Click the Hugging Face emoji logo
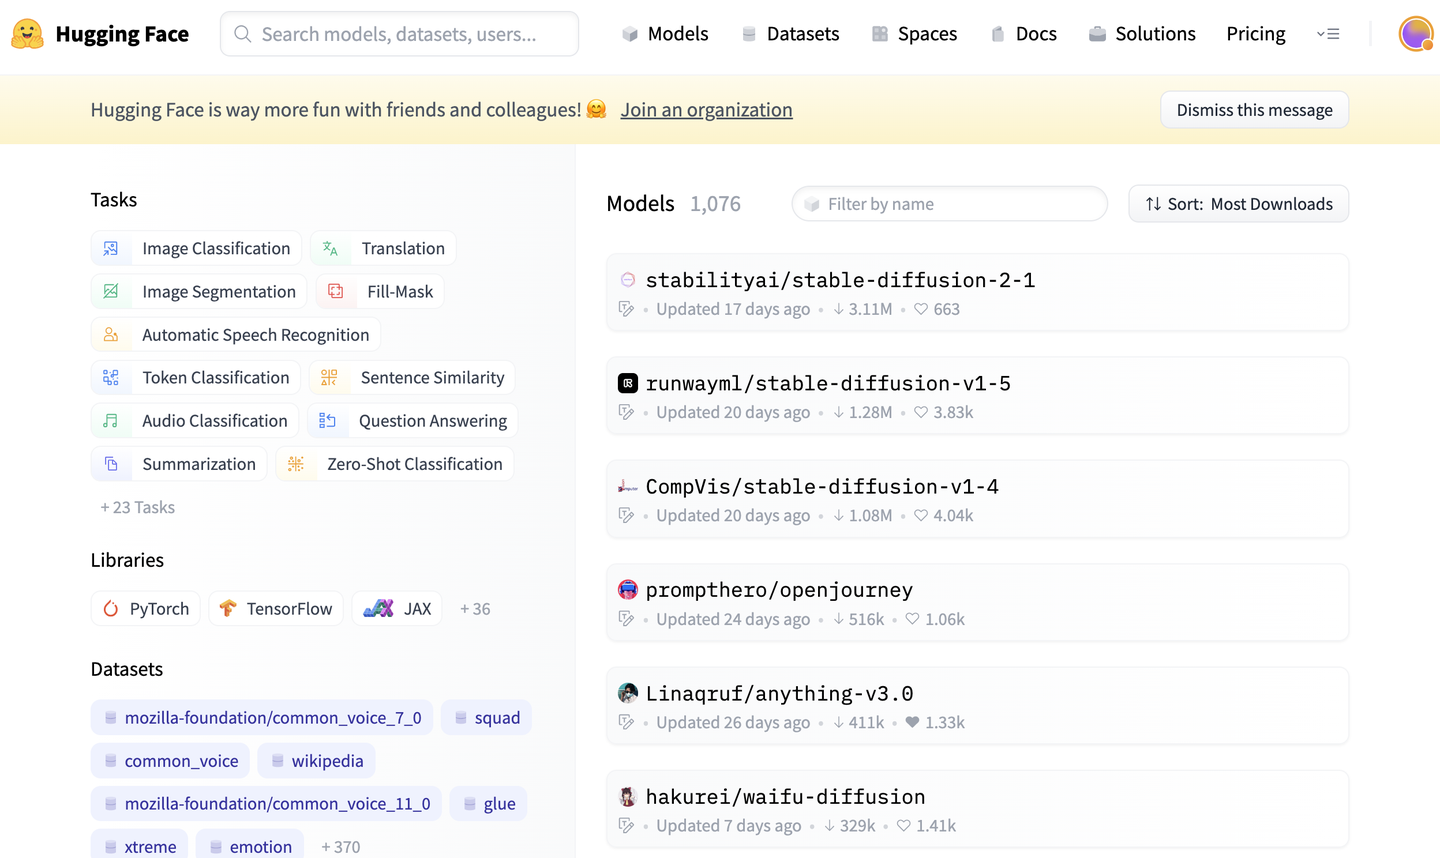Image resolution: width=1440 pixels, height=858 pixels. (27, 34)
